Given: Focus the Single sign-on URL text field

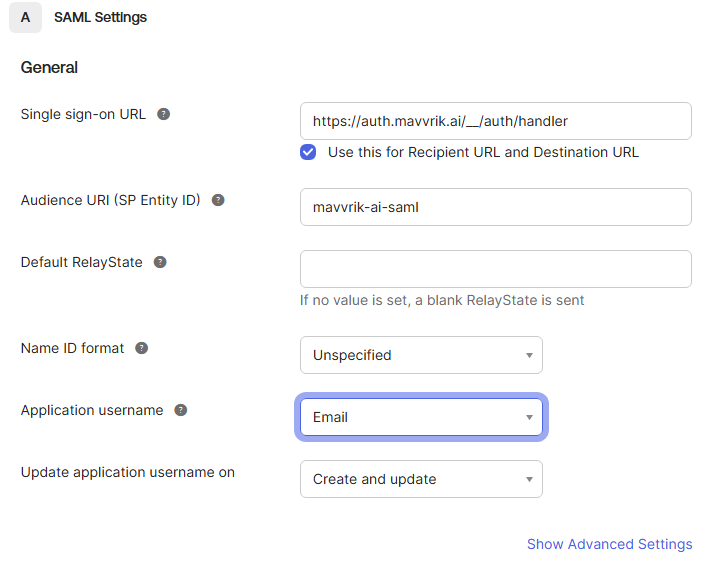Looking at the screenshot, I should (495, 121).
